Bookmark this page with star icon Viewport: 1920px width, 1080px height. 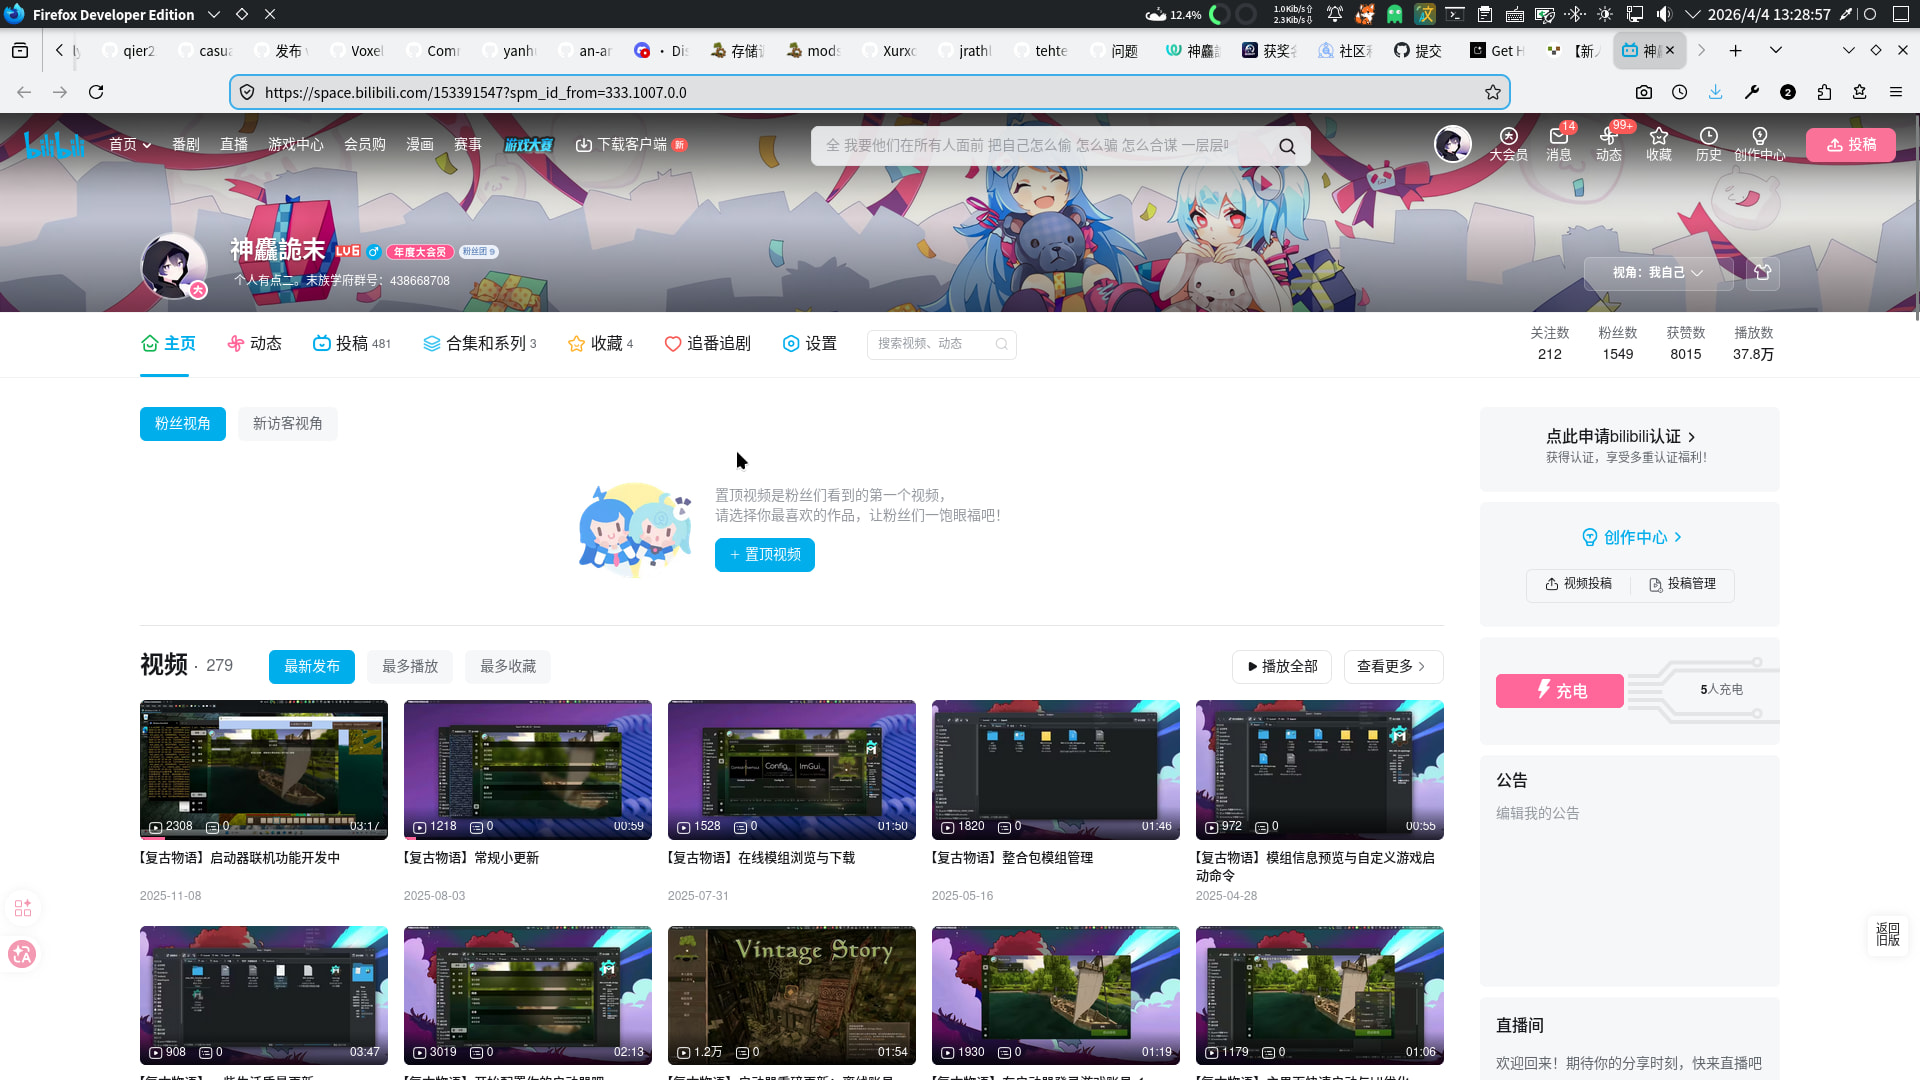tap(1492, 92)
